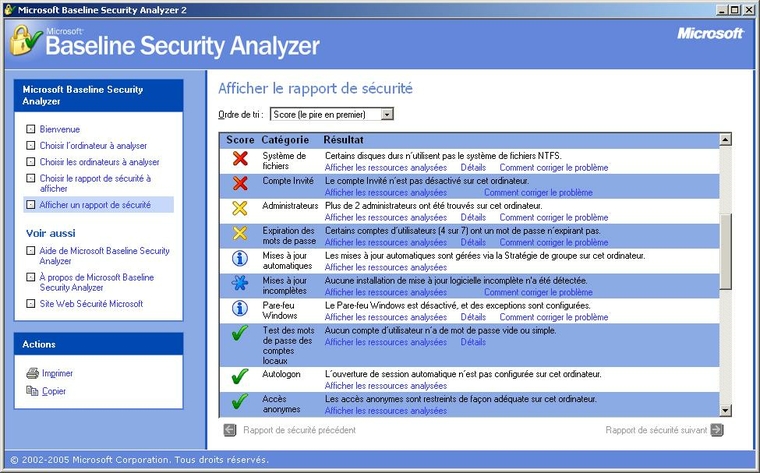
Task: Click Détails for Administrateurs row
Action: 473,218
